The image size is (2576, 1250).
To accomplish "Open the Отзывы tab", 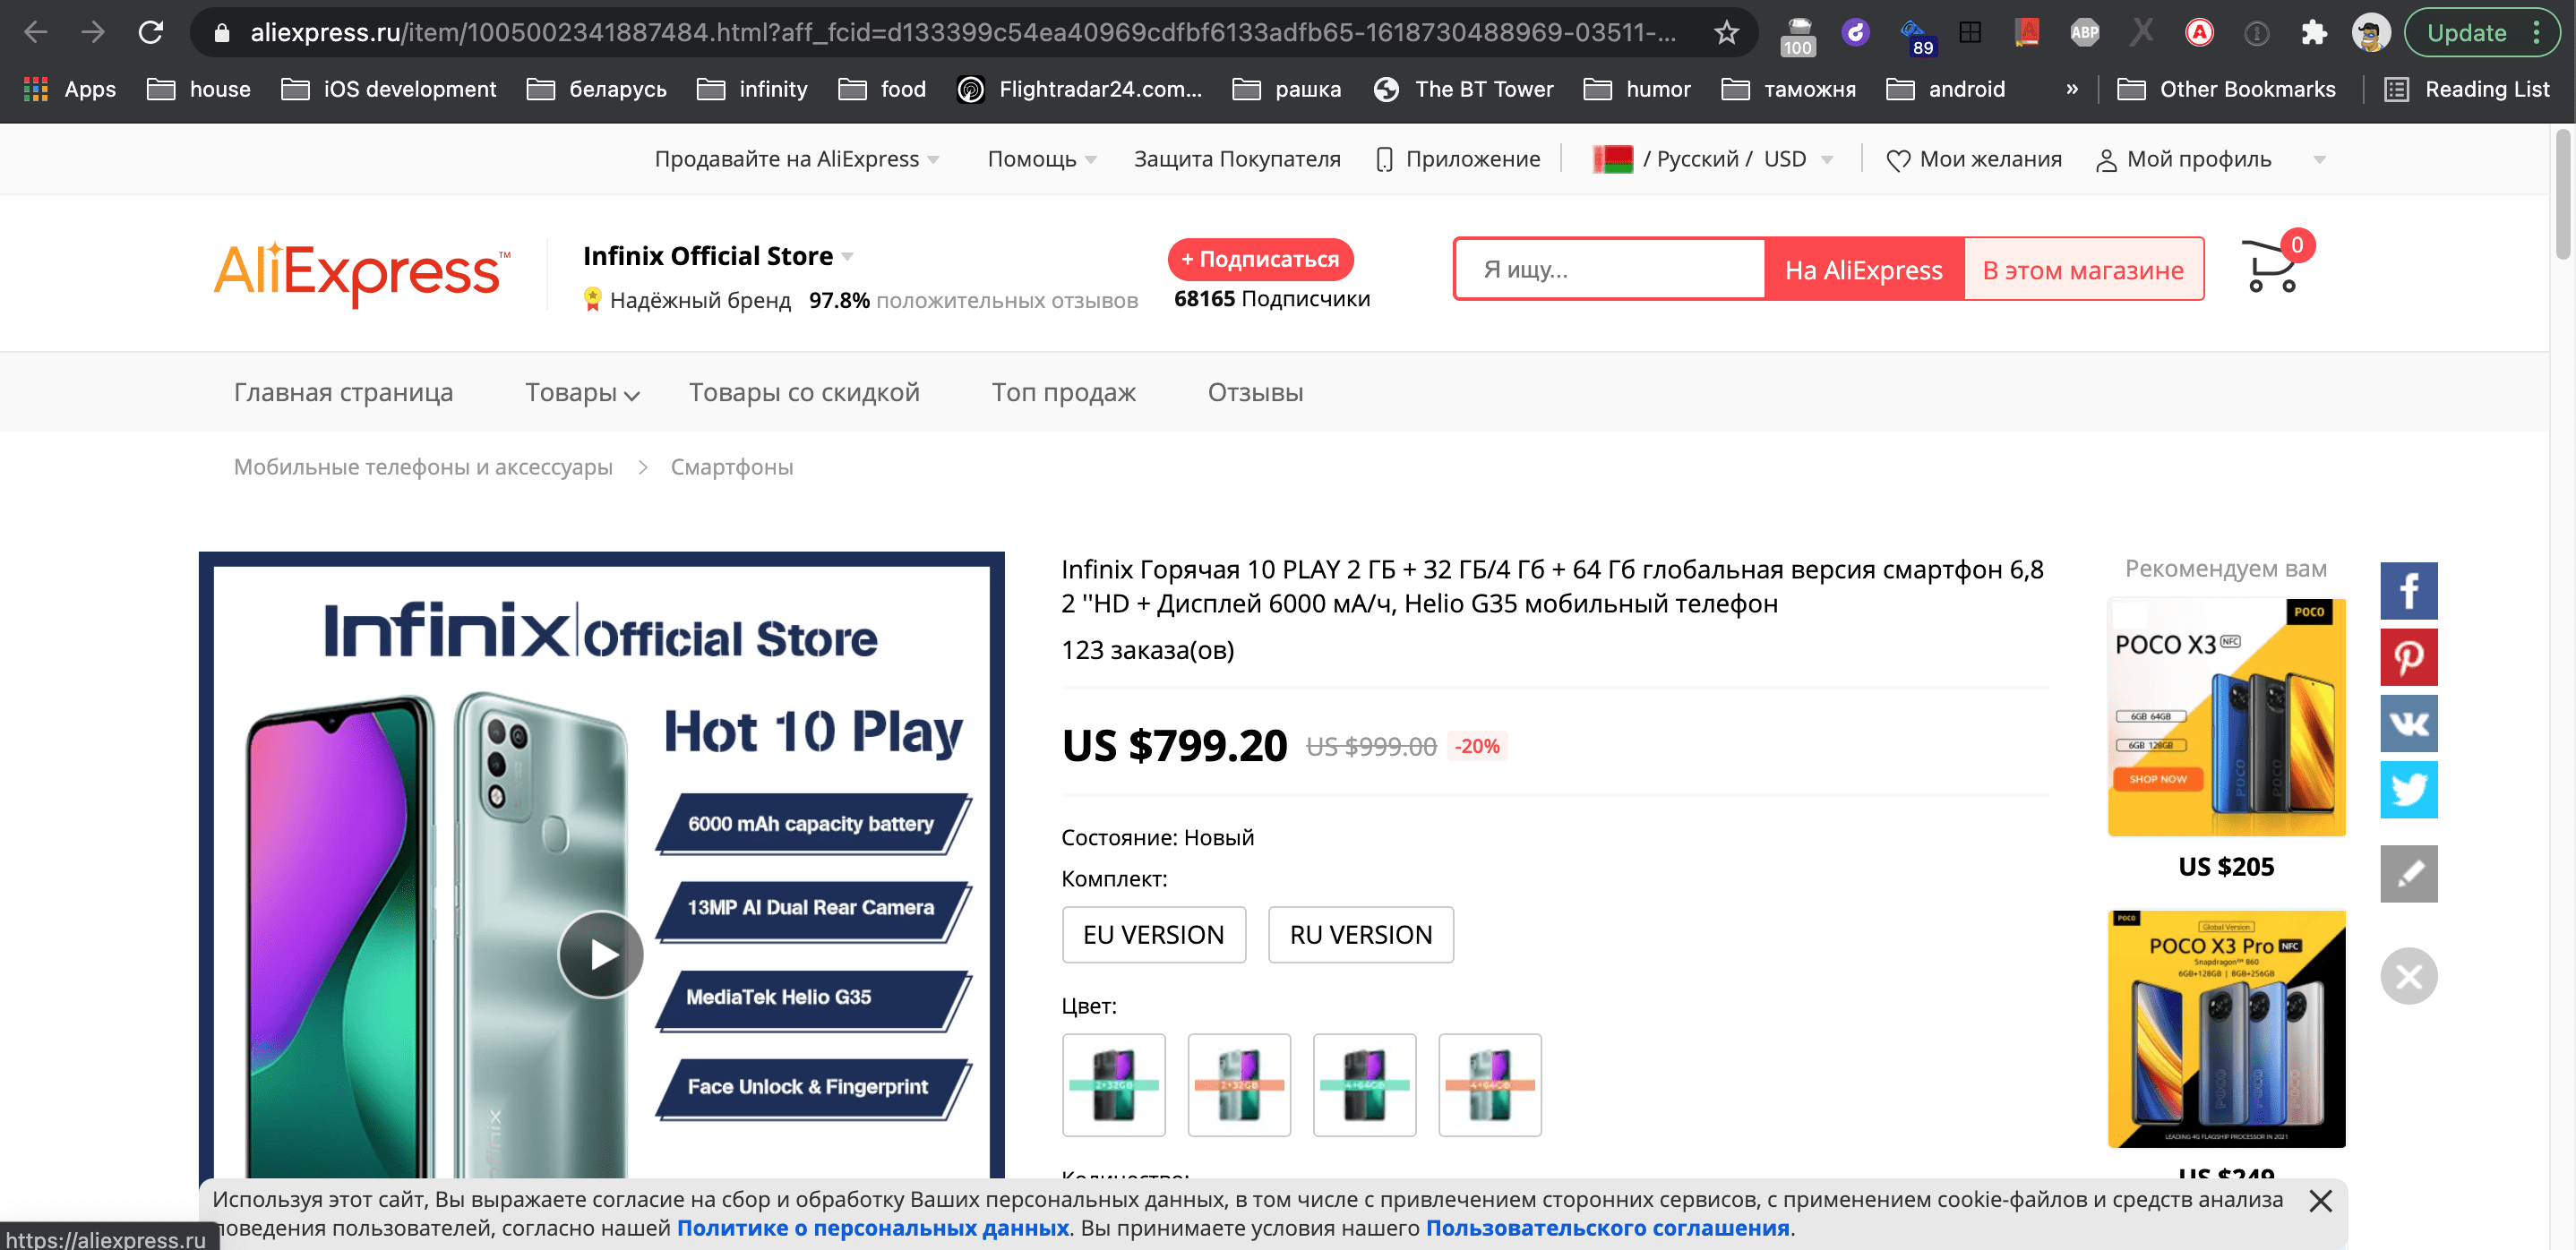I will coord(1255,392).
